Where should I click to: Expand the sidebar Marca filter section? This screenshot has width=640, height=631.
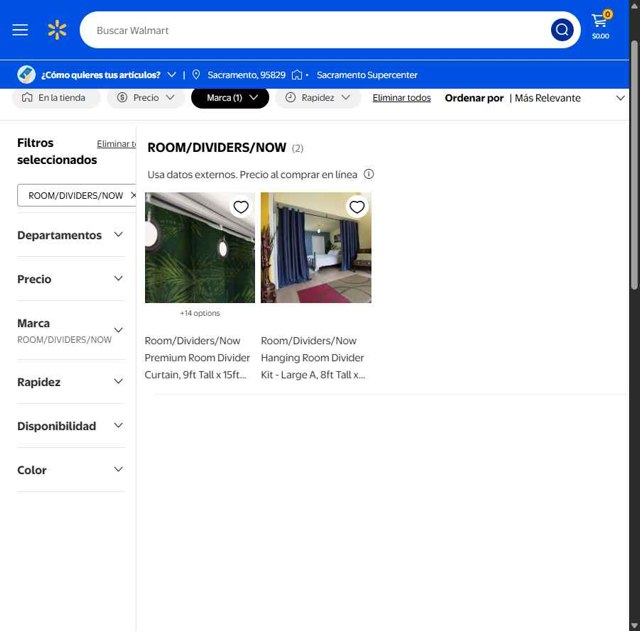71,331
